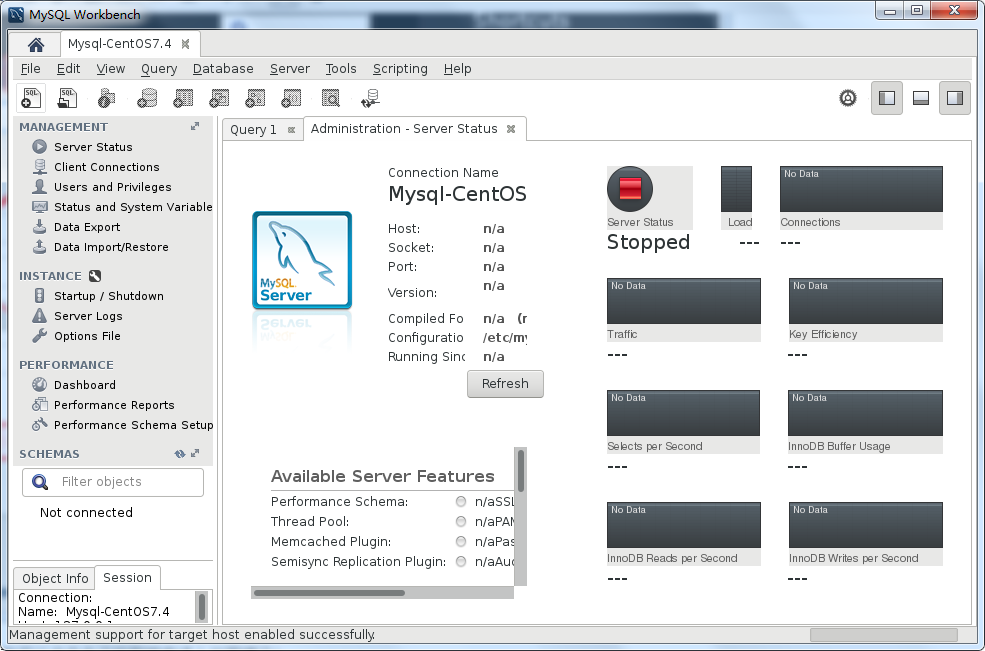The image size is (985, 651).
Task: Click the Thread Pool feature indicator
Action: pyautogui.click(x=461, y=522)
